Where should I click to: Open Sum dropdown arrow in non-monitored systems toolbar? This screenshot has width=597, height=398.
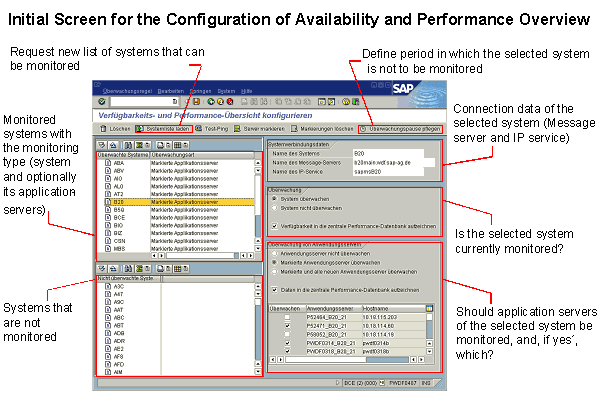click(x=147, y=269)
